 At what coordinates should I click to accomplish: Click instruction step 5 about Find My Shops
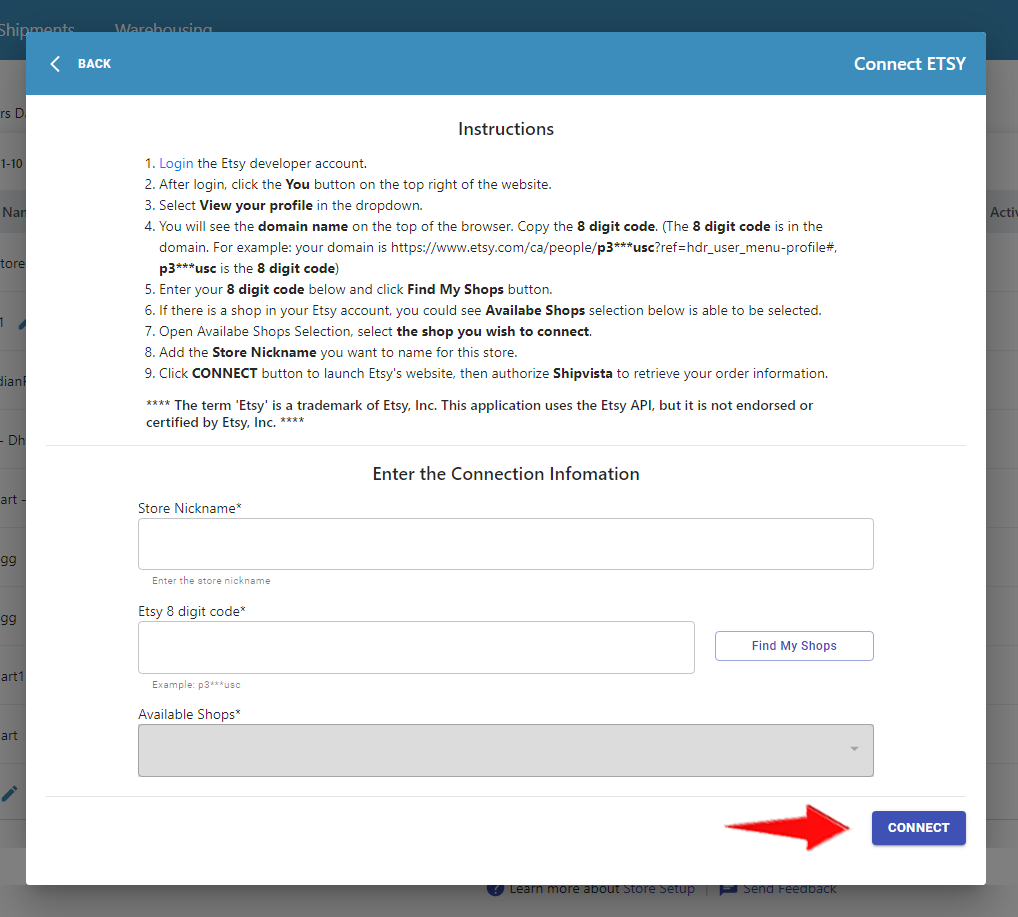[x=348, y=289]
